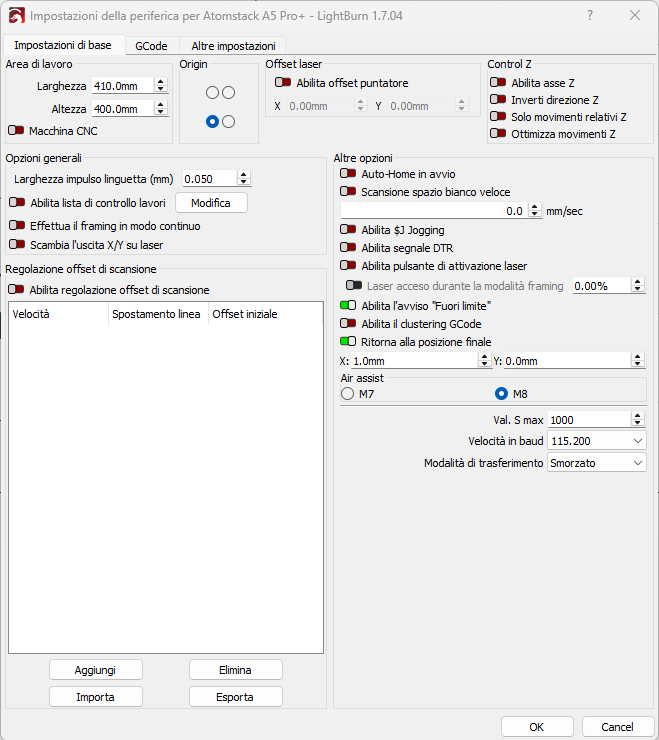This screenshot has width=659, height=740.
Task: Enable the Macchina CNC toggle
Action: point(16,131)
